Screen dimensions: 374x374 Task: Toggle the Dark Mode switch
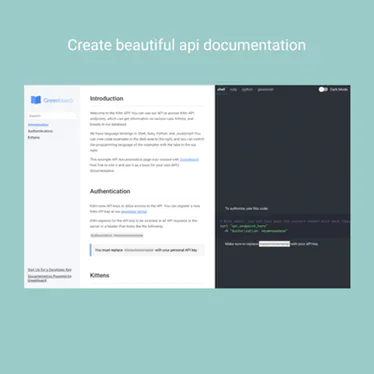click(x=323, y=89)
